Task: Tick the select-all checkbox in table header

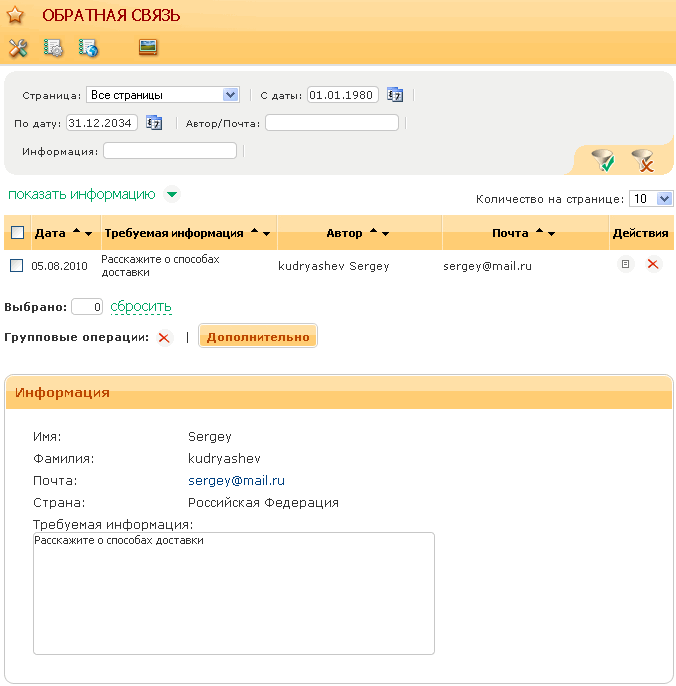Action: (x=17, y=233)
